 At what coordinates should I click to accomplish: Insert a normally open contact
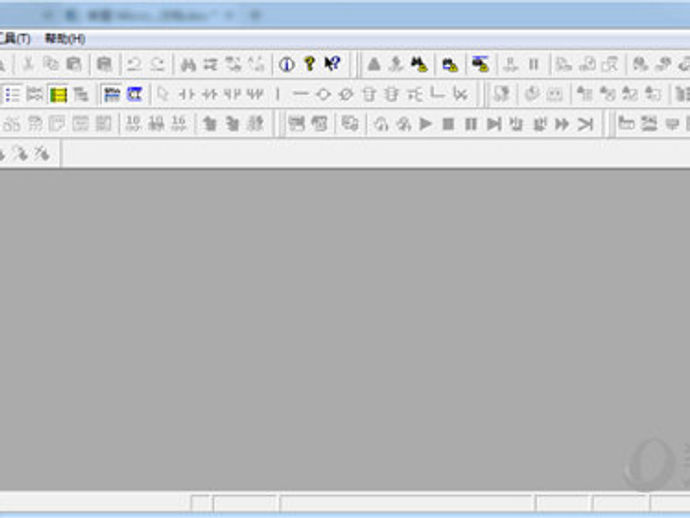coord(187,94)
